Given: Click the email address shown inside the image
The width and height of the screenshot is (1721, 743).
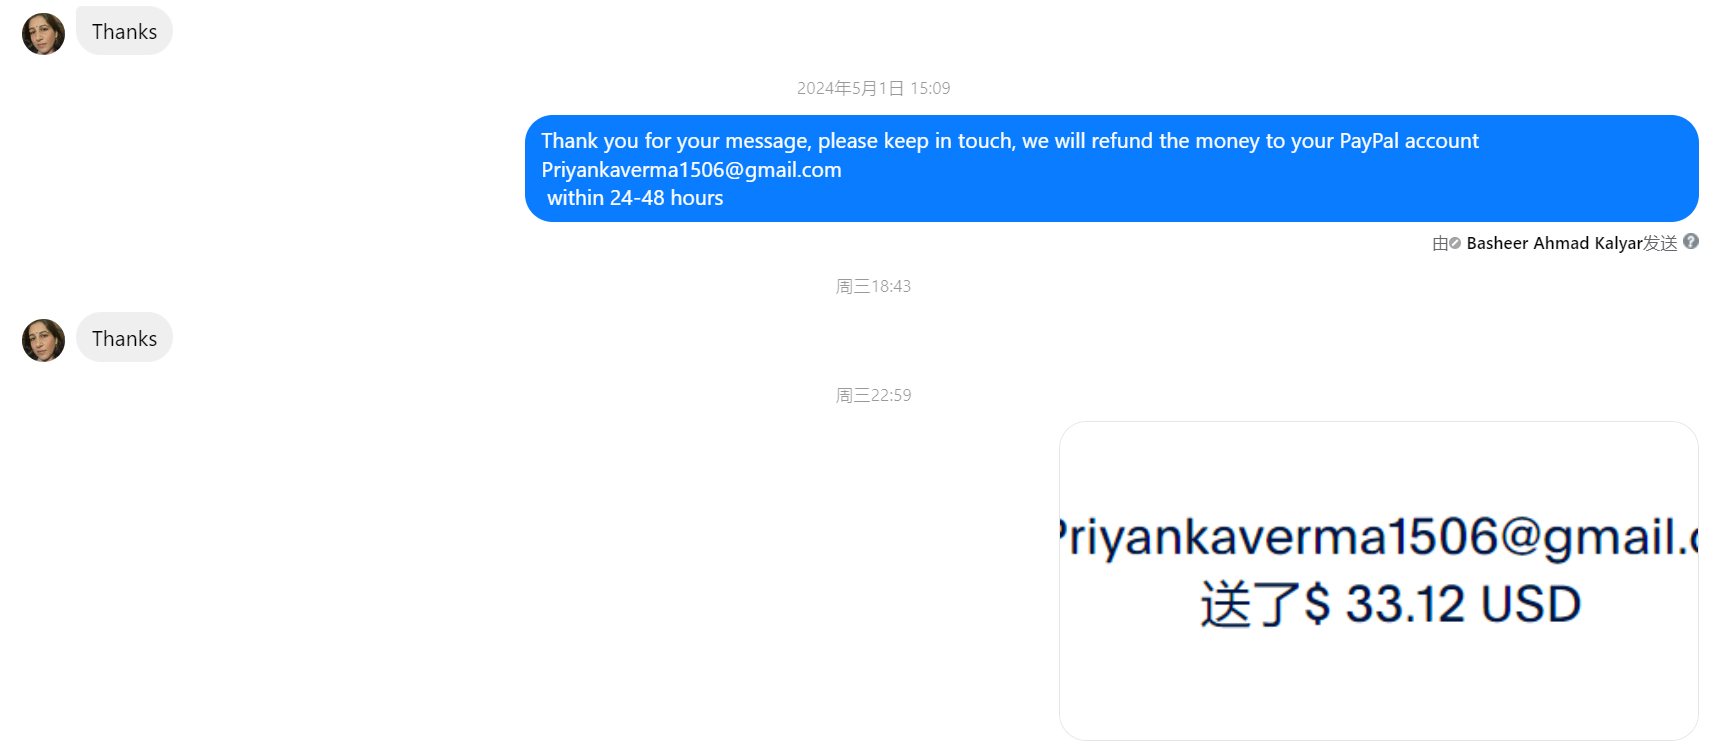Looking at the screenshot, I should [1379, 537].
